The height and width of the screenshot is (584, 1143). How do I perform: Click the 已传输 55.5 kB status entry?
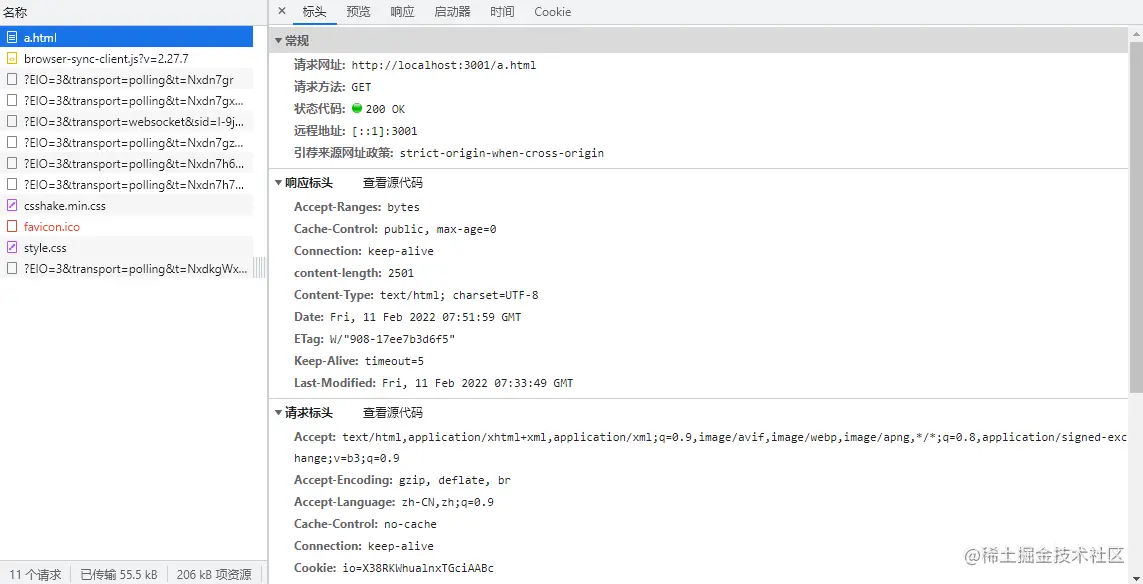tap(119, 575)
